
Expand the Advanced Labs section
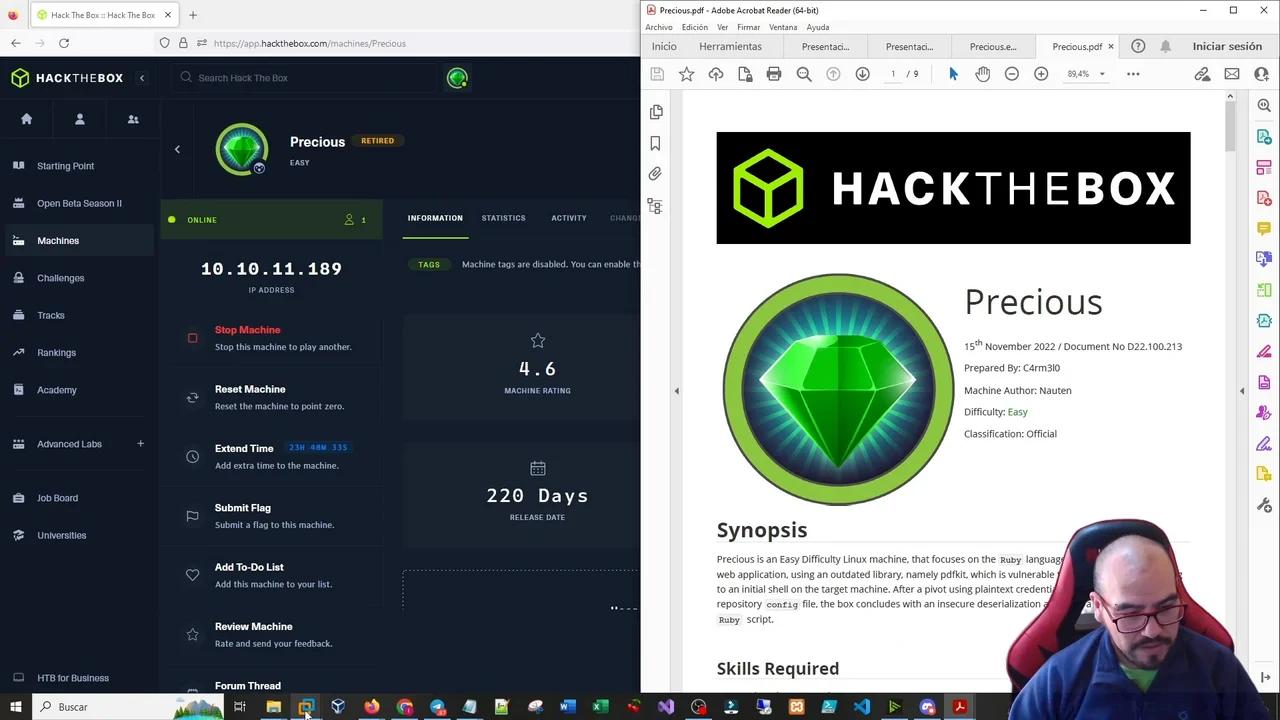tap(140, 443)
